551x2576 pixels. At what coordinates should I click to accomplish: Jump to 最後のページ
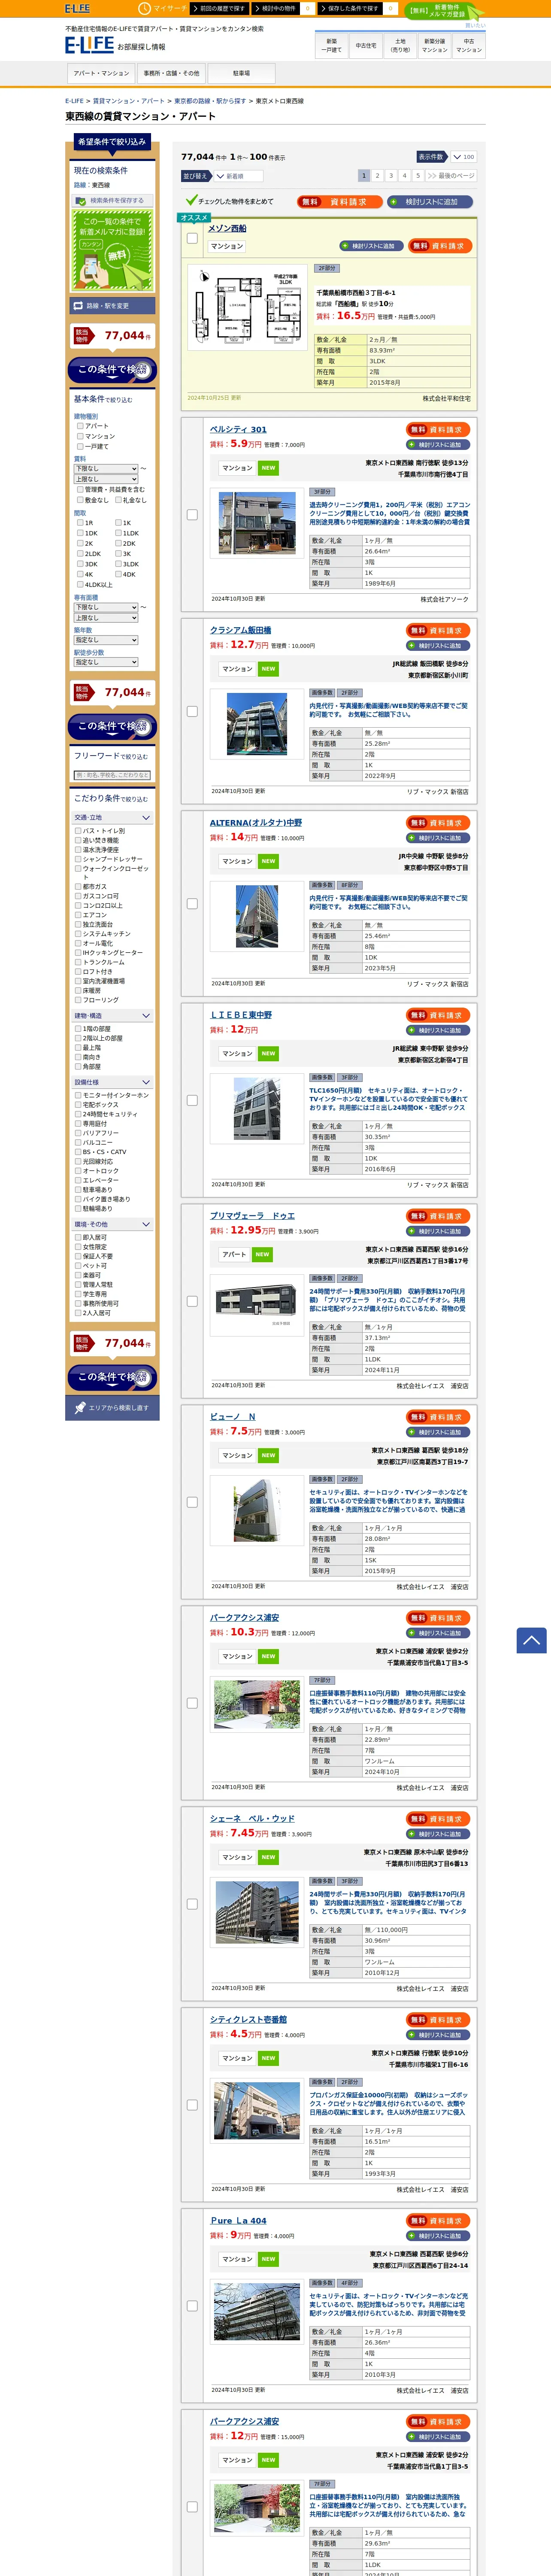click(451, 176)
